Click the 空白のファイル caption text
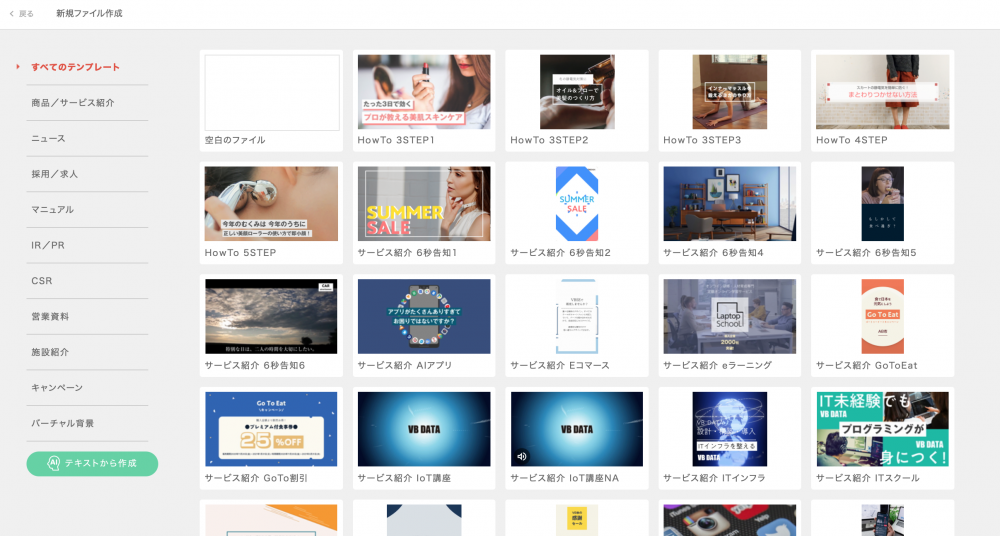The width and height of the screenshot is (1000, 536). coord(235,140)
